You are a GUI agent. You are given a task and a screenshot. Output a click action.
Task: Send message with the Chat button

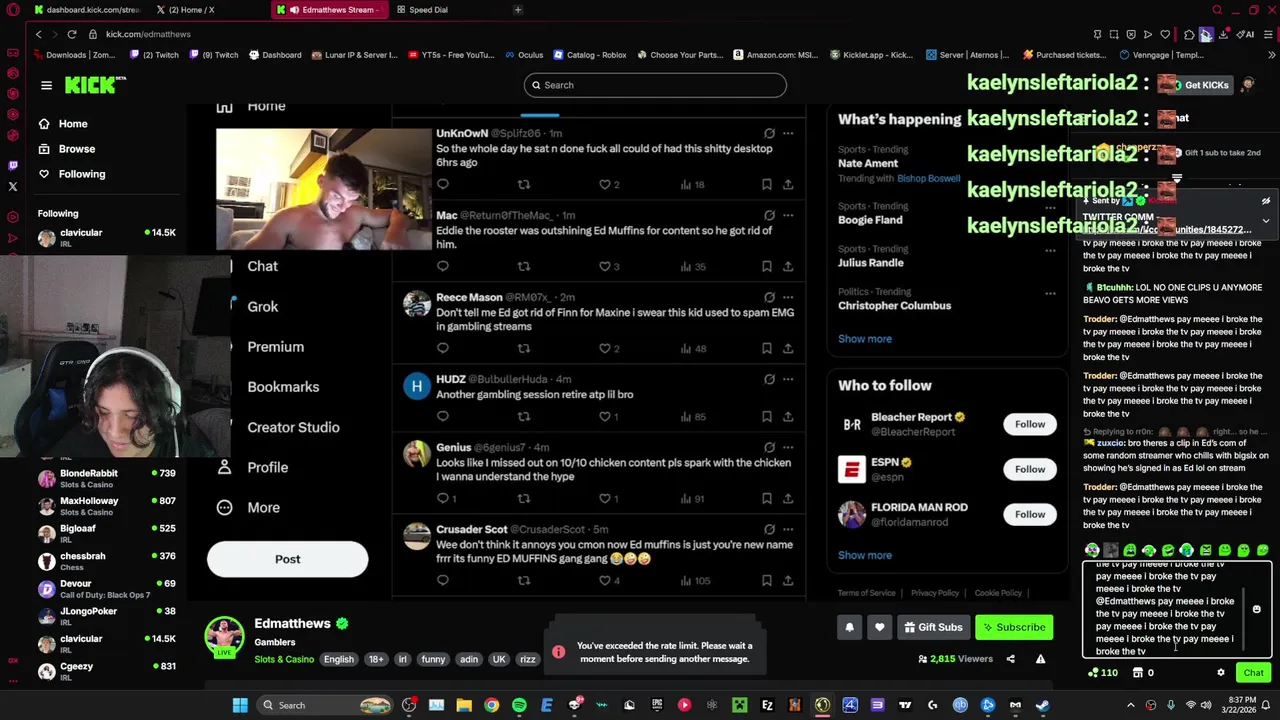(x=1253, y=673)
